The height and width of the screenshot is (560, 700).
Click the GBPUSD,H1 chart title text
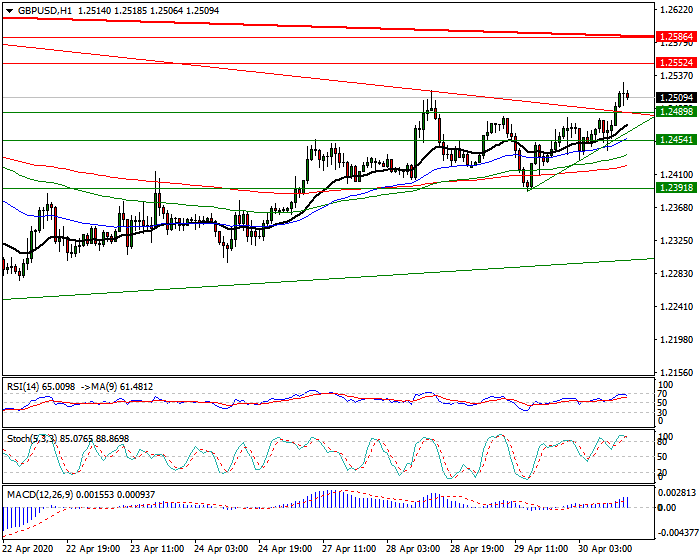pos(44,11)
